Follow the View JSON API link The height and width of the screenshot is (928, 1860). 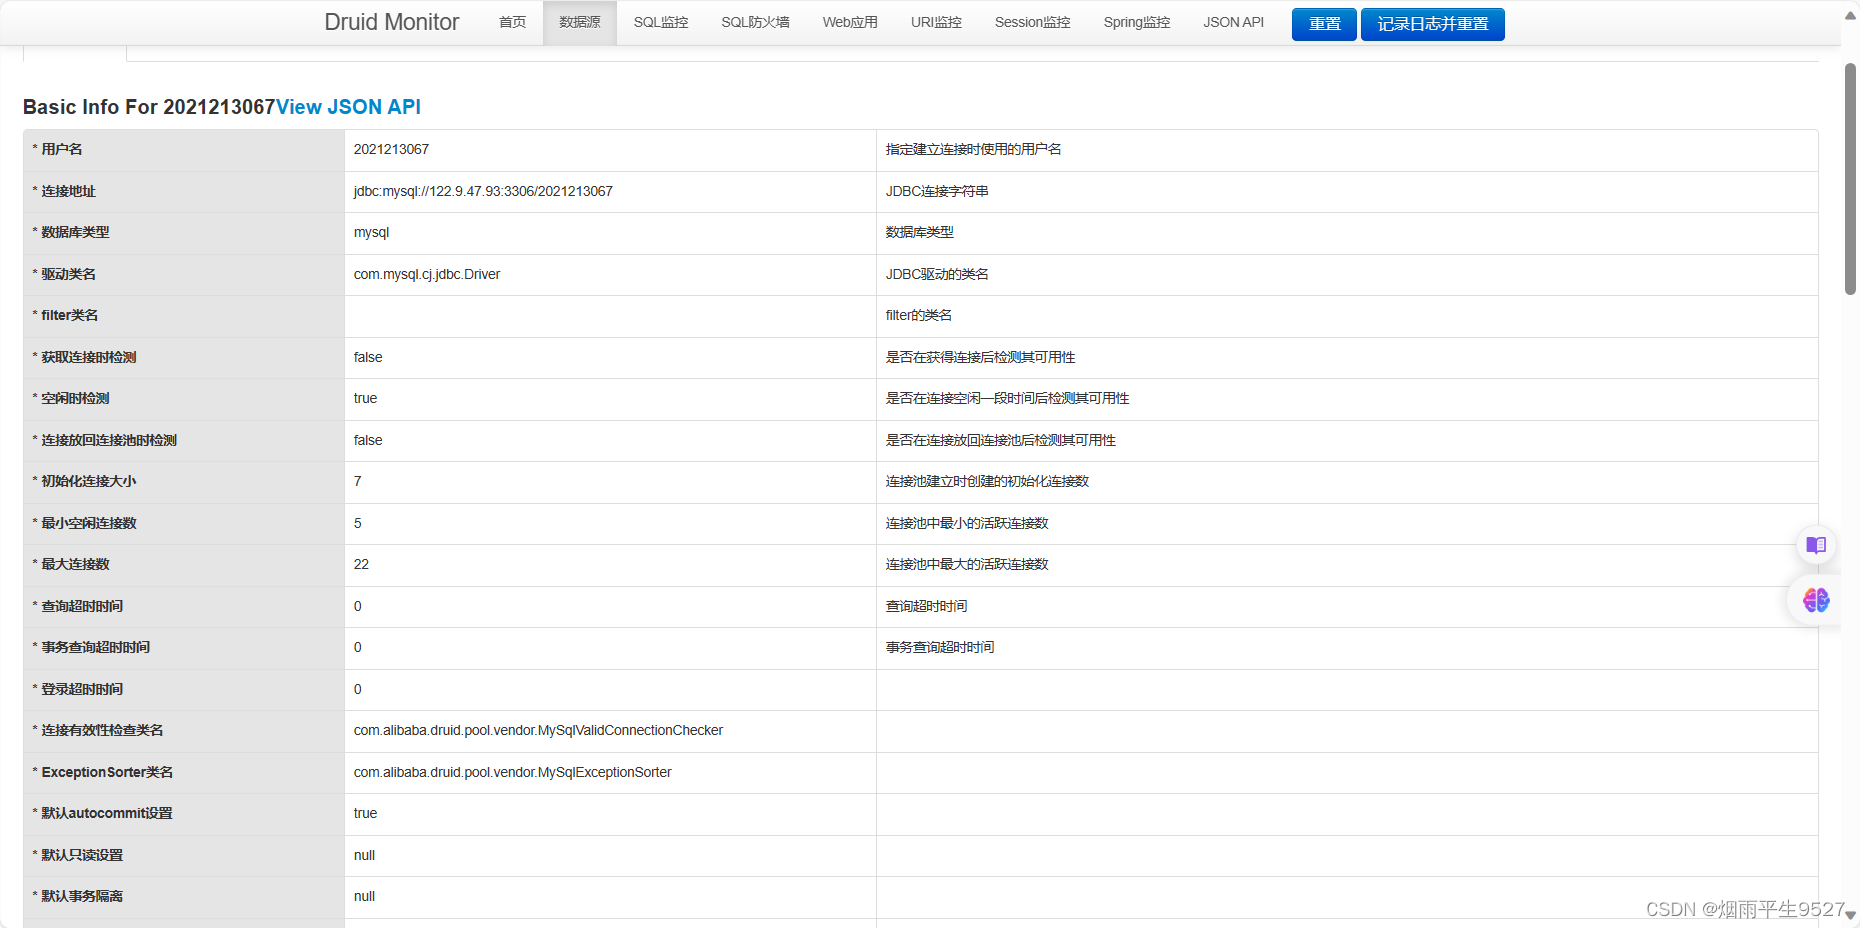(348, 107)
